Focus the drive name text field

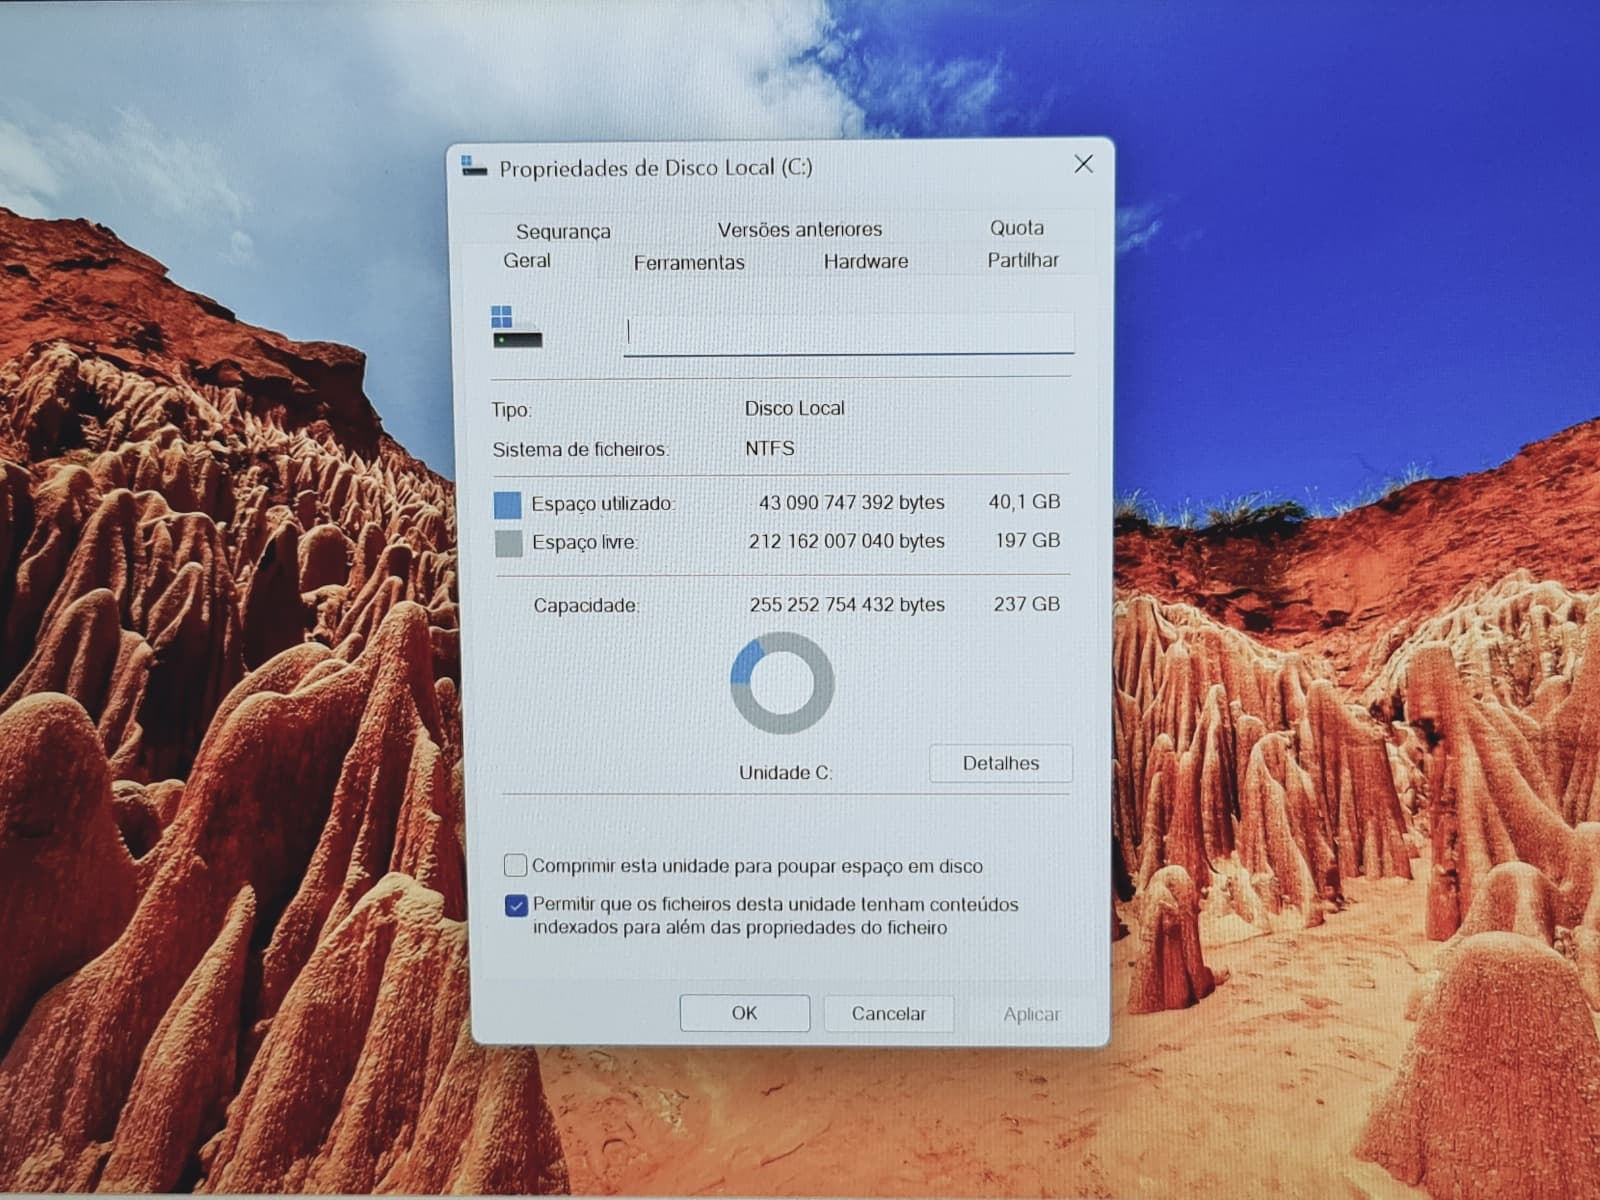[x=849, y=333]
